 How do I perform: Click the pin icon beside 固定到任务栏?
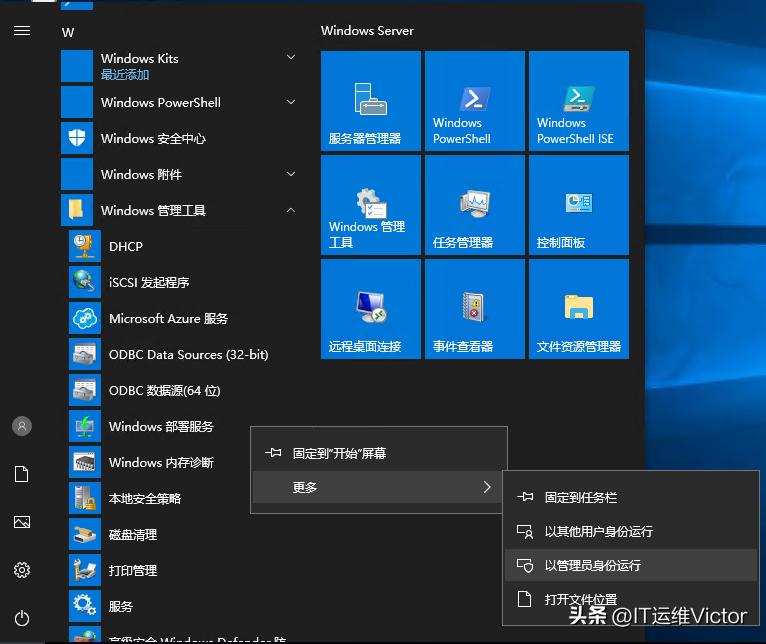click(525, 497)
